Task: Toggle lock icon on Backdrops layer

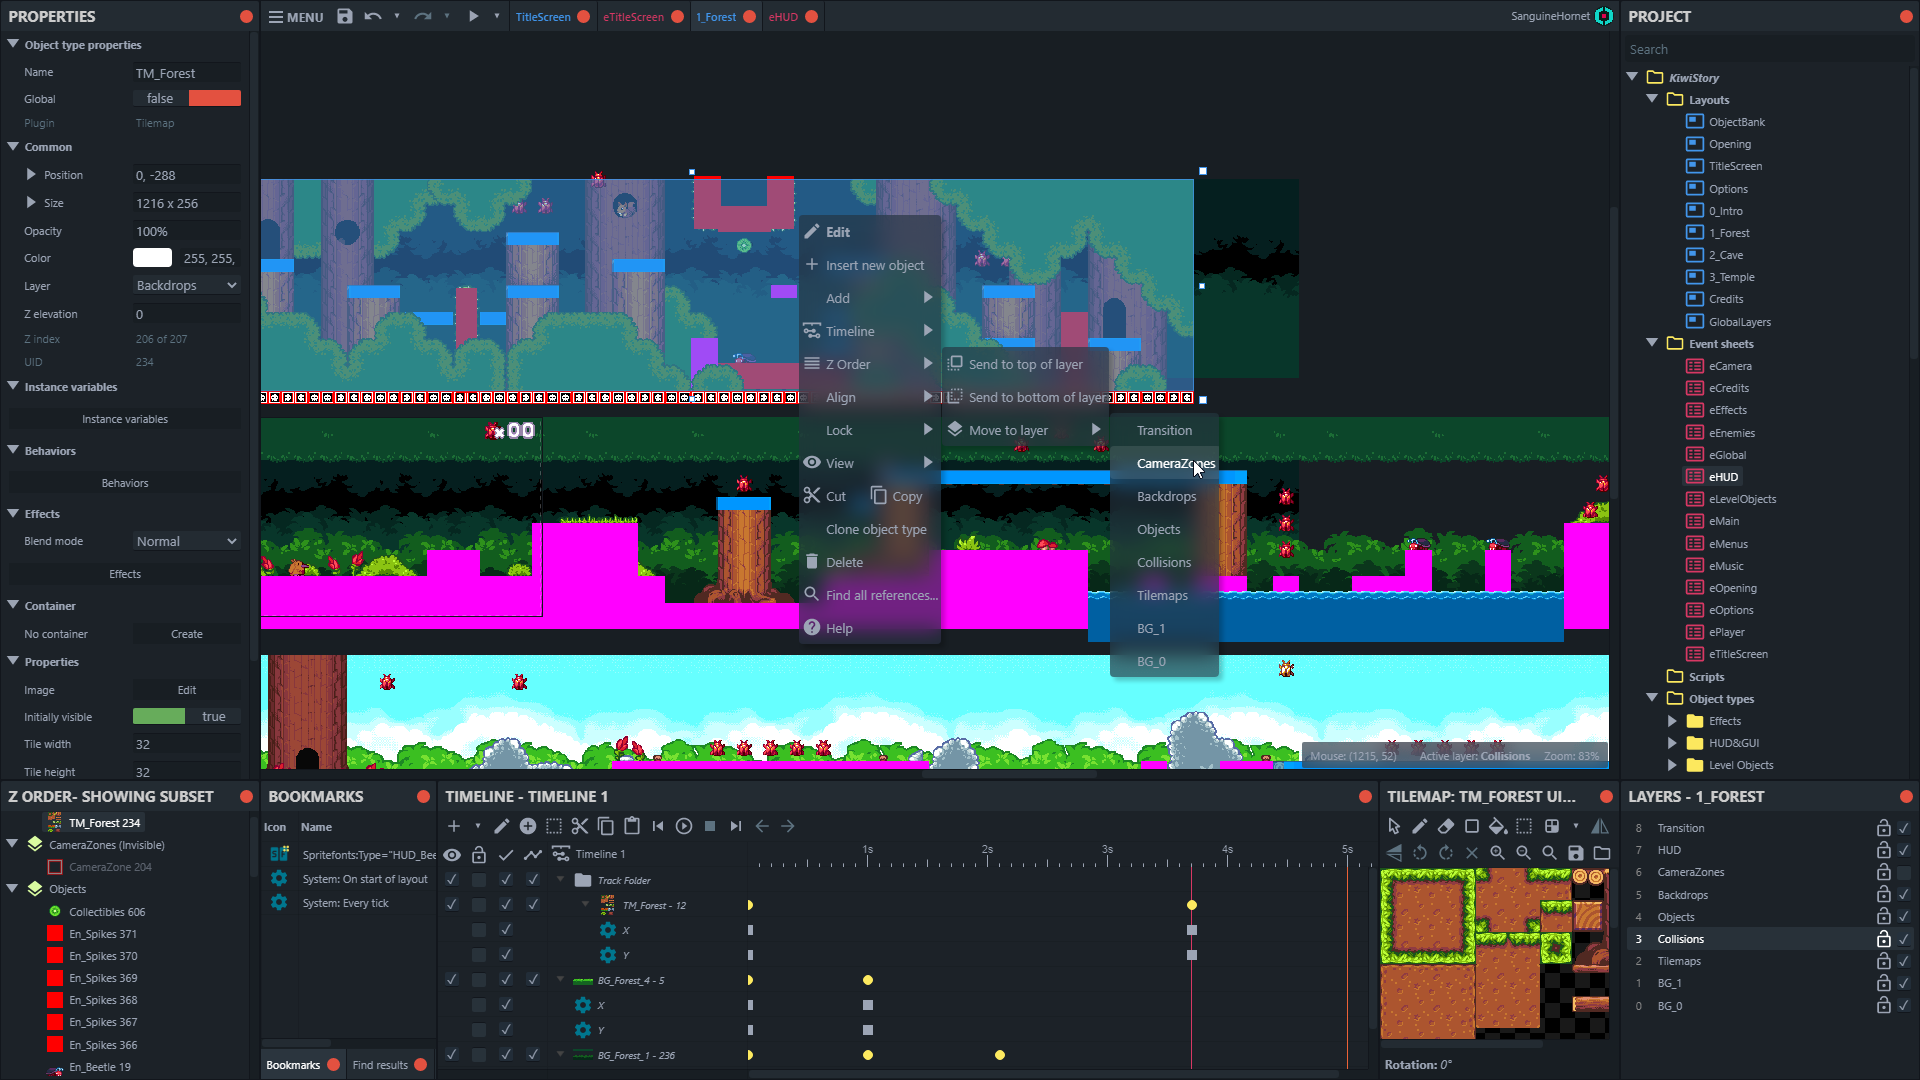Action: coord(1883,895)
